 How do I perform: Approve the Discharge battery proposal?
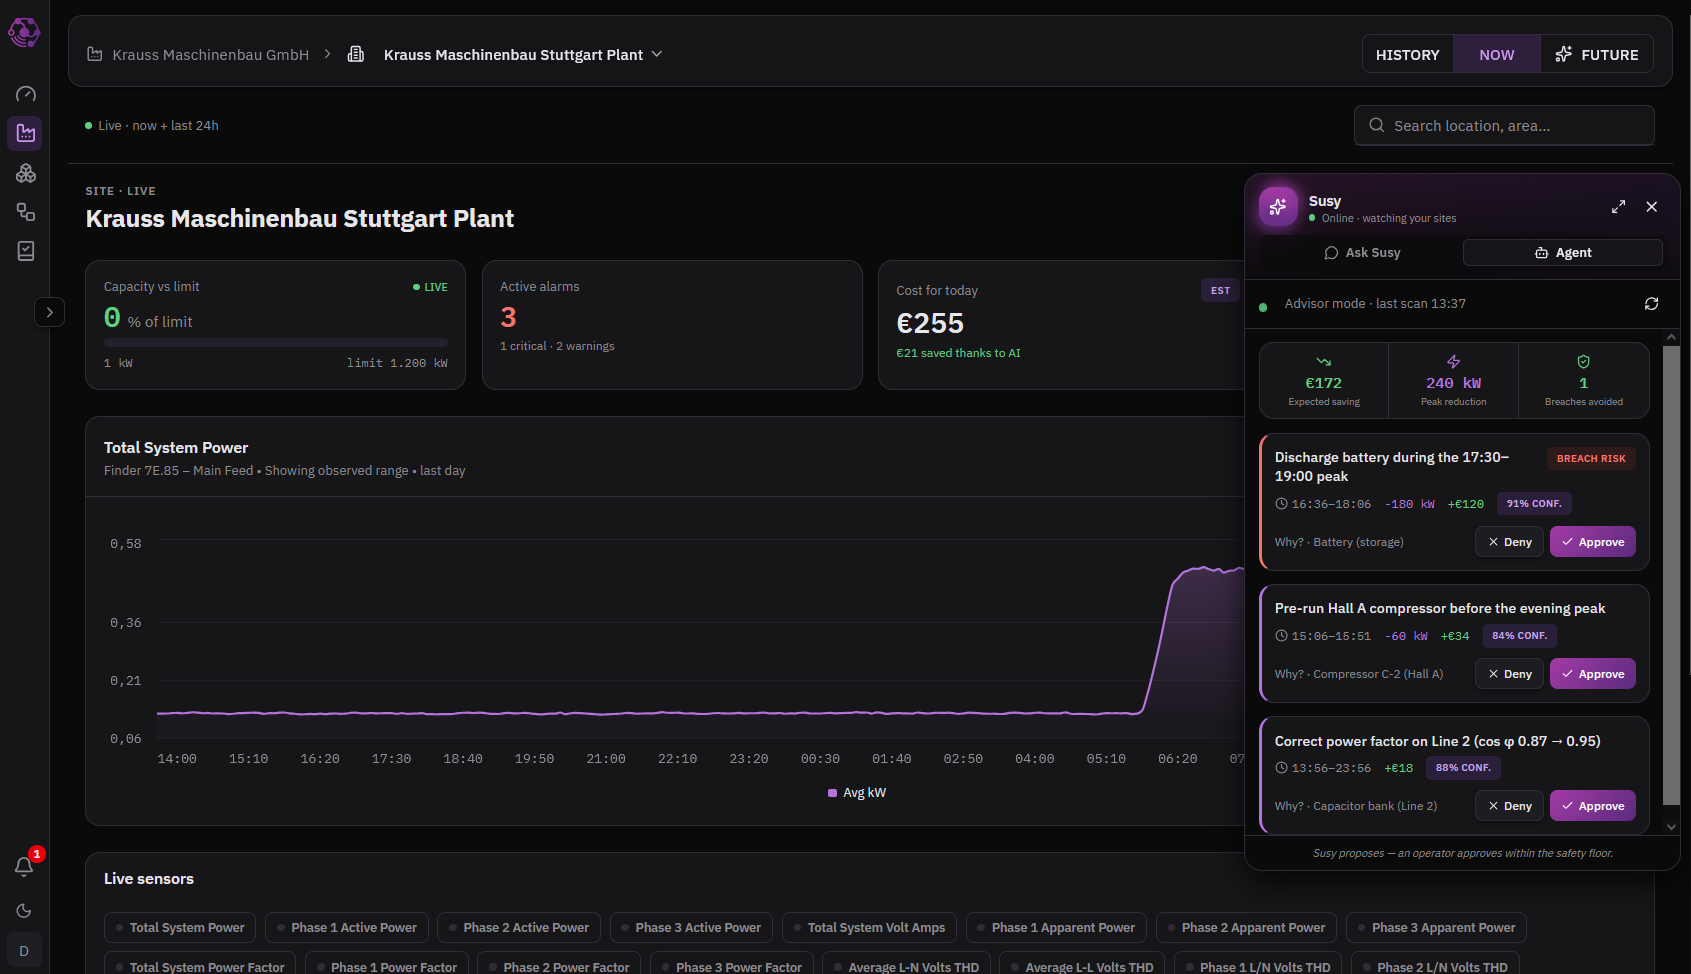coord(1593,542)
